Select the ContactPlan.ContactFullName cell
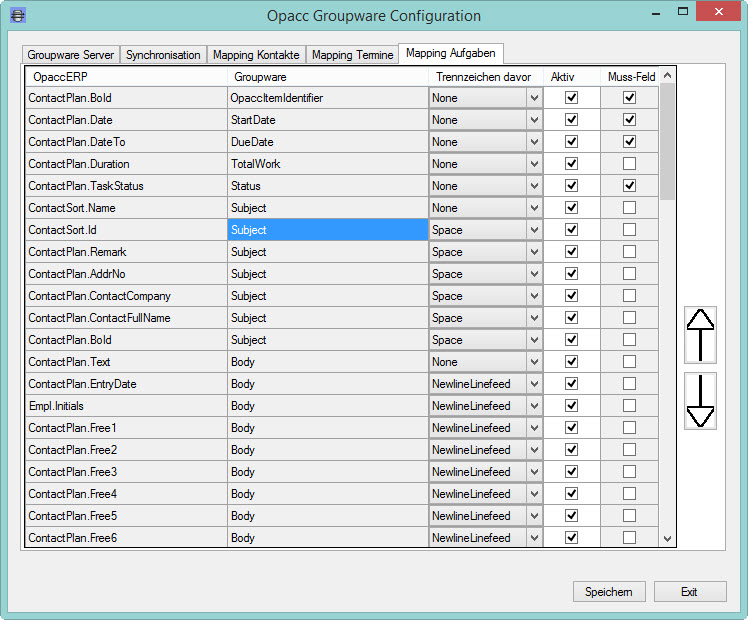The image size is (748, 620). (x=126, y=318)
